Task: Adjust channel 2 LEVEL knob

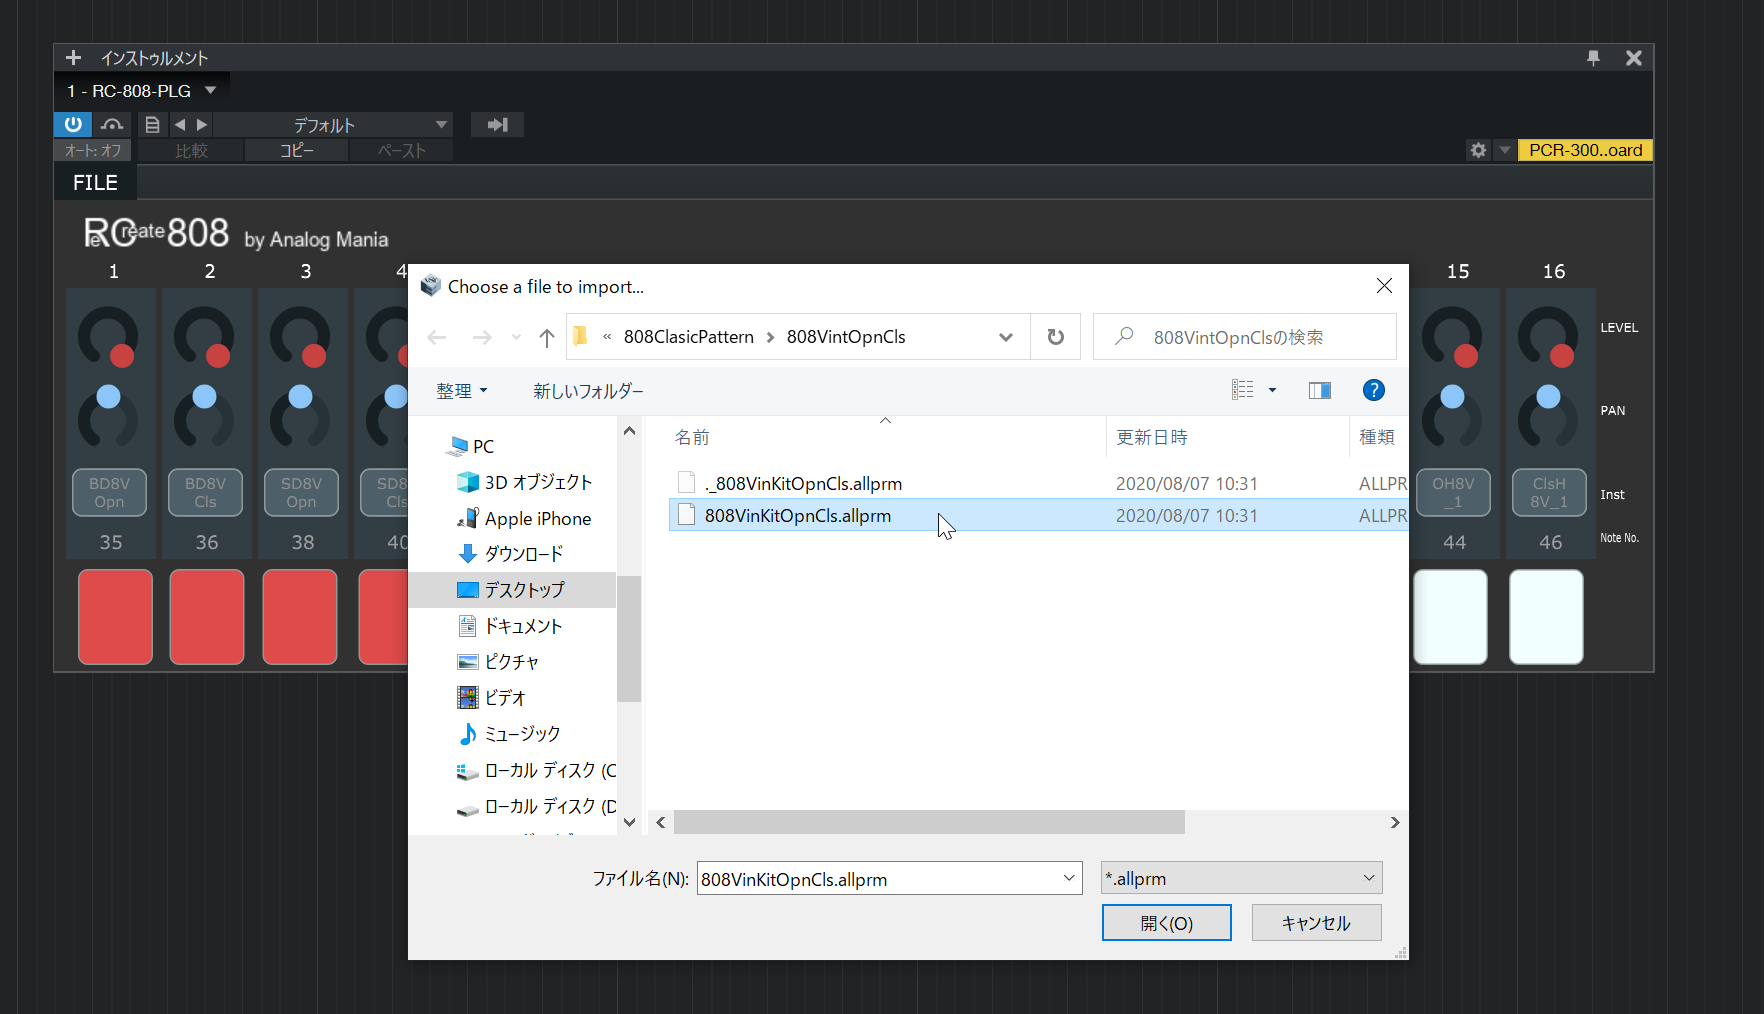Action: click(204, 338)
